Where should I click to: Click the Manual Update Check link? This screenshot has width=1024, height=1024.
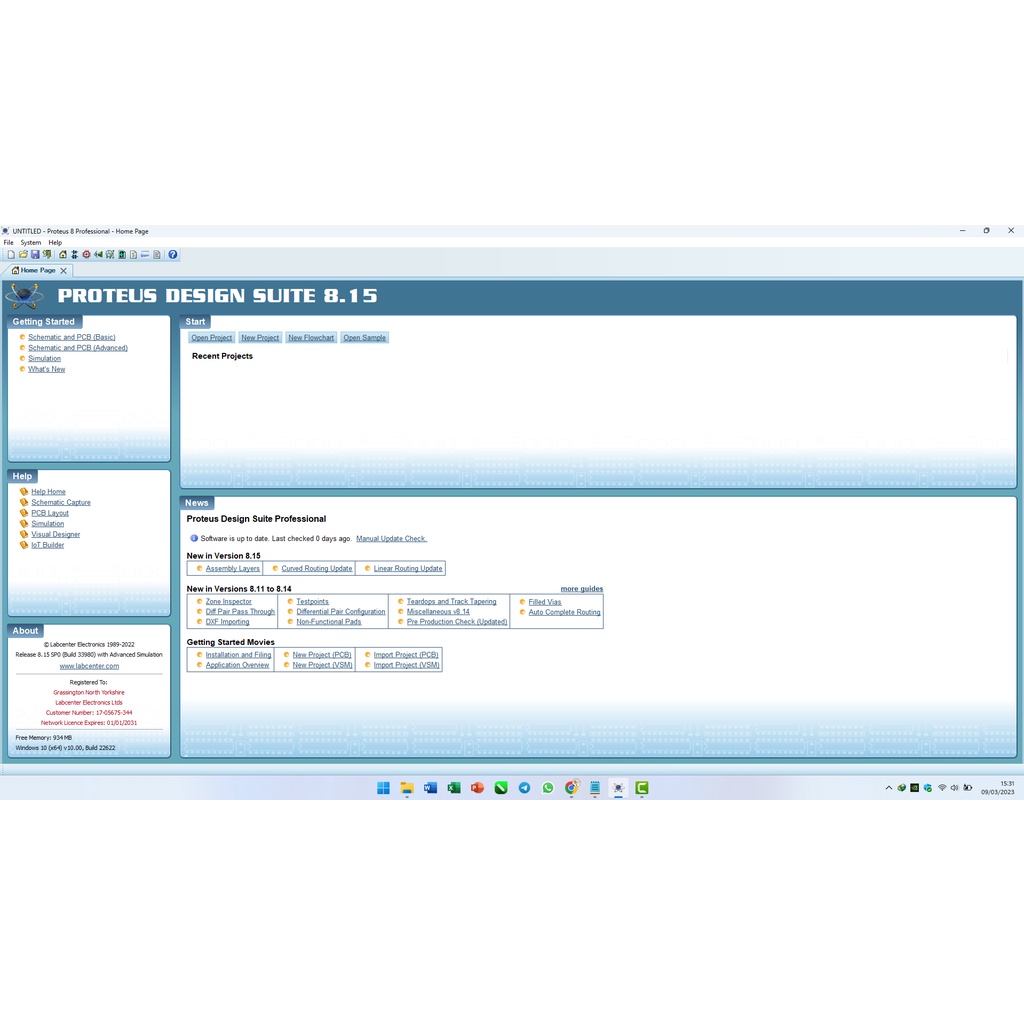(x=391, y=539)
